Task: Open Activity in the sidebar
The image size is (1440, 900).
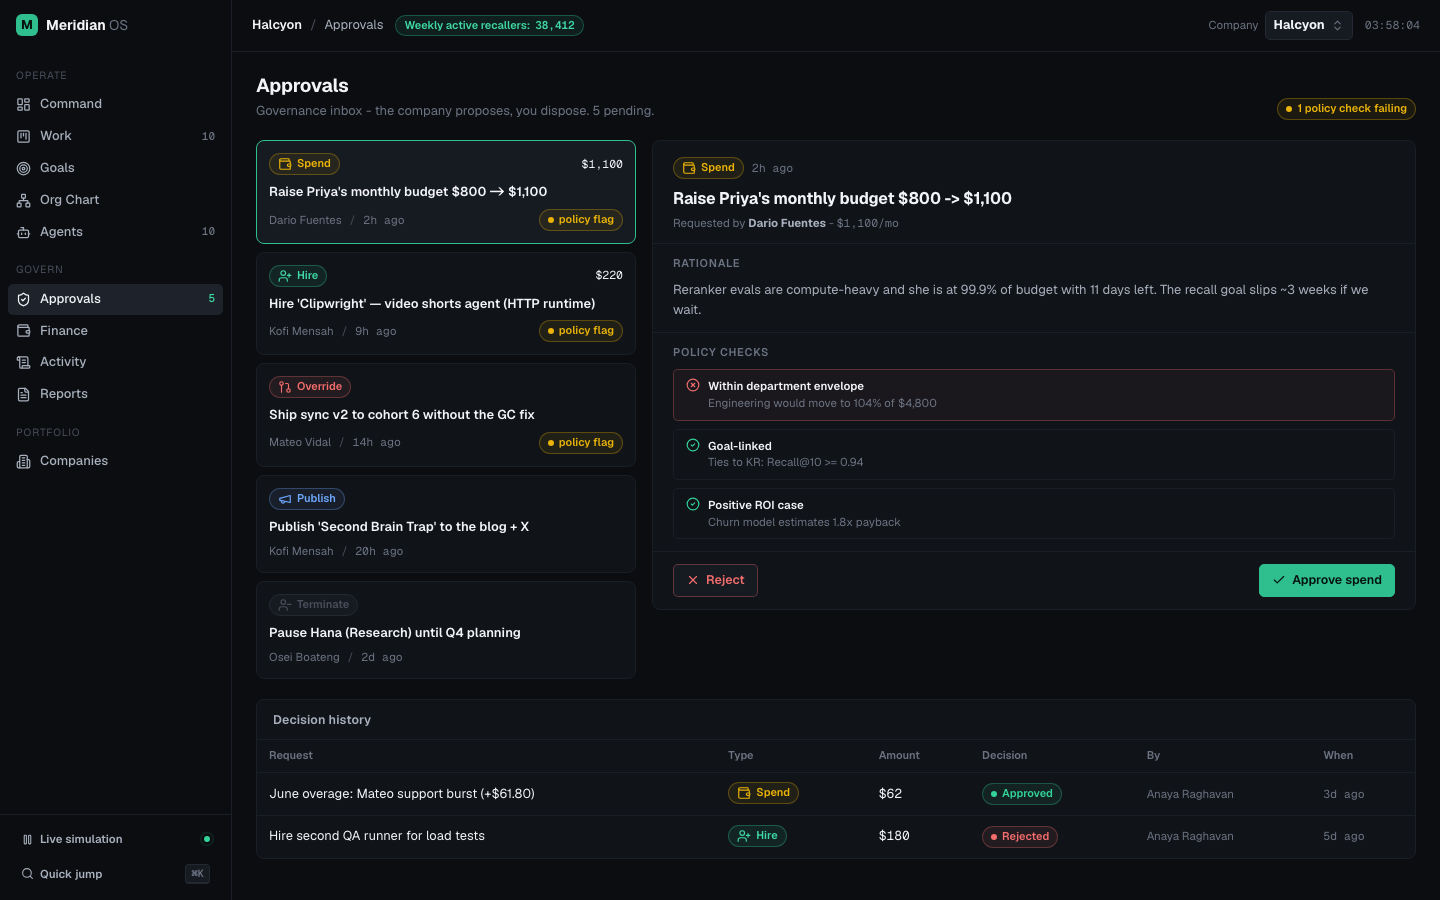Action: 115,362
